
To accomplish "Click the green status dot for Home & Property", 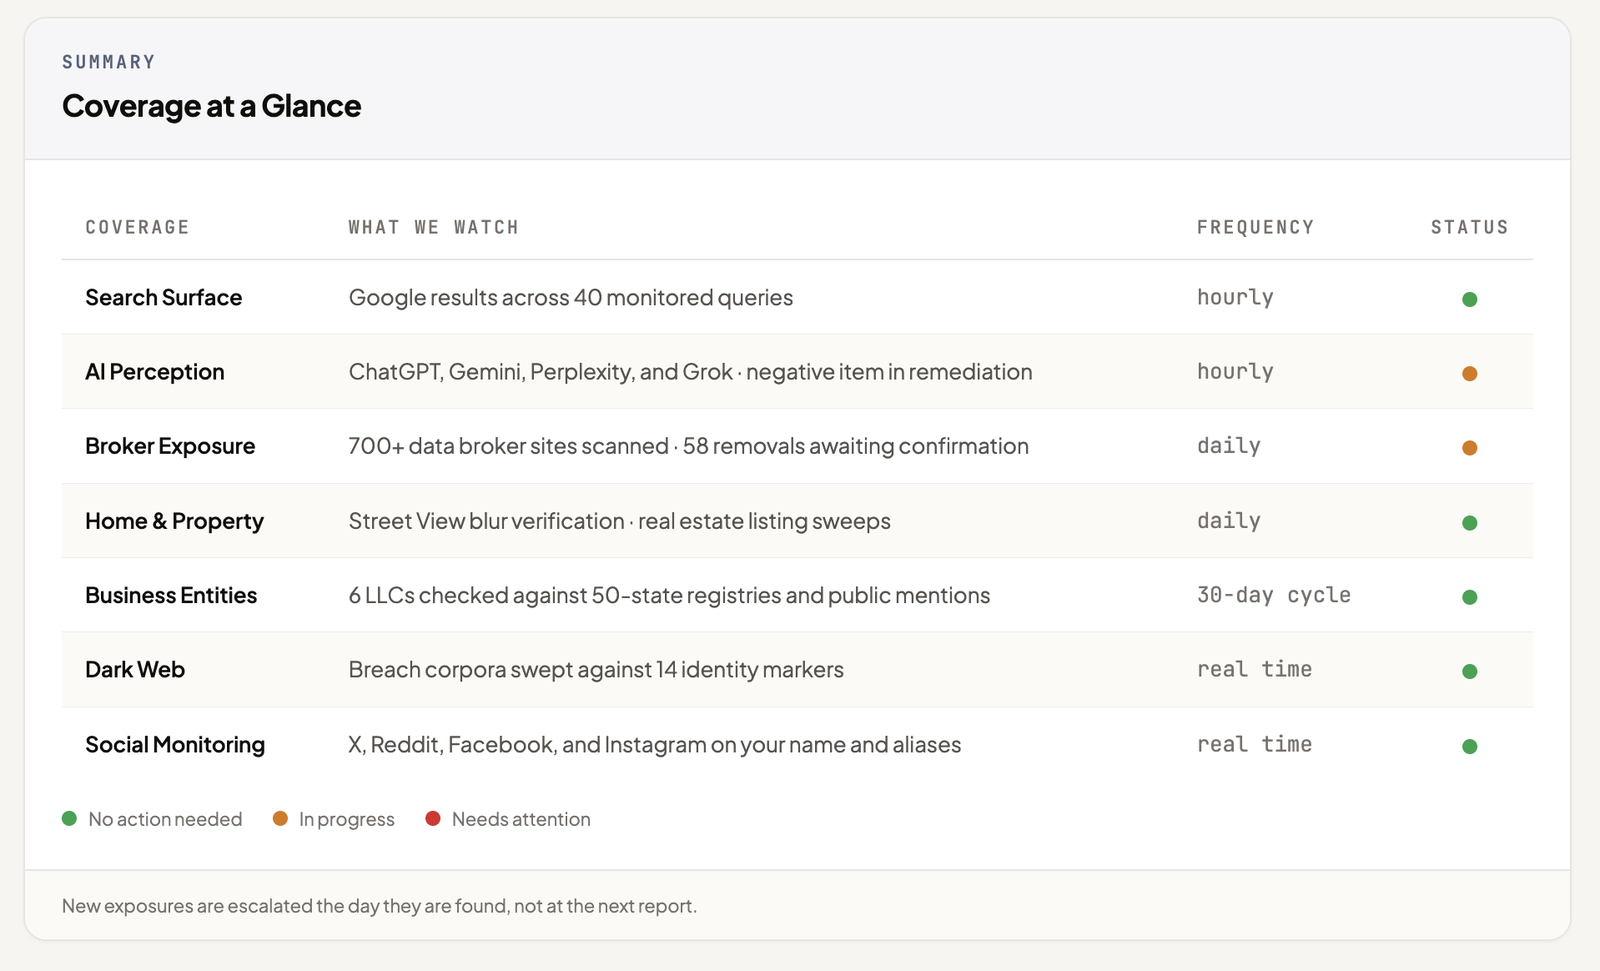I will (1469, 522).
